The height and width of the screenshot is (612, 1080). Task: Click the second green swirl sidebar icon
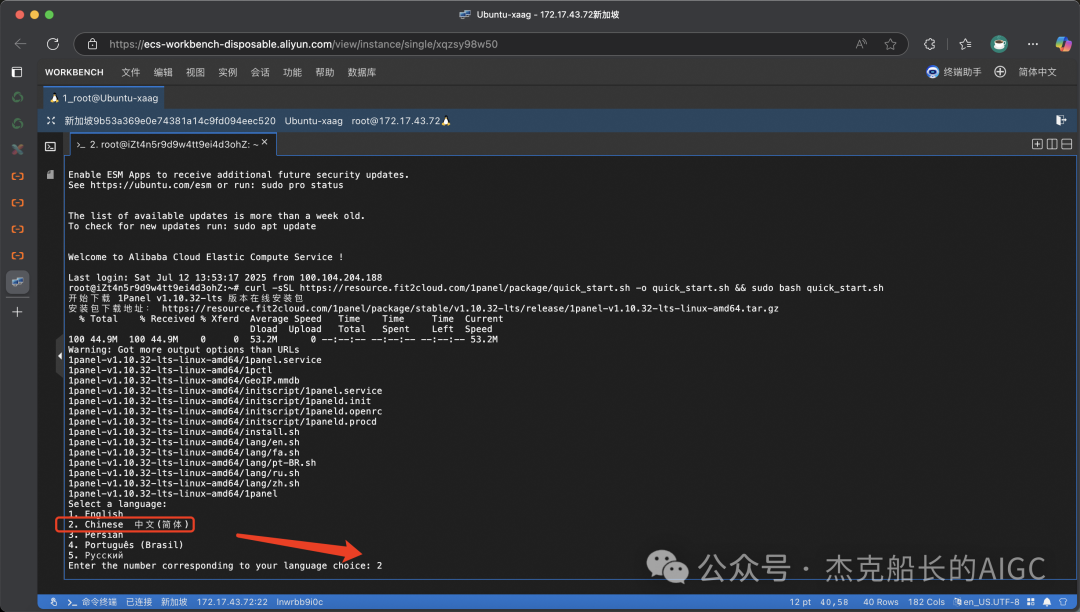18,124
